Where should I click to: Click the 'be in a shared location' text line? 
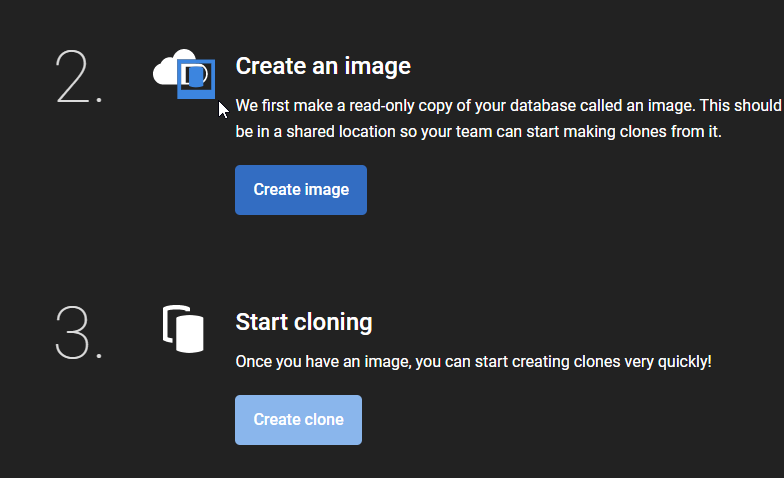[478, 132]
